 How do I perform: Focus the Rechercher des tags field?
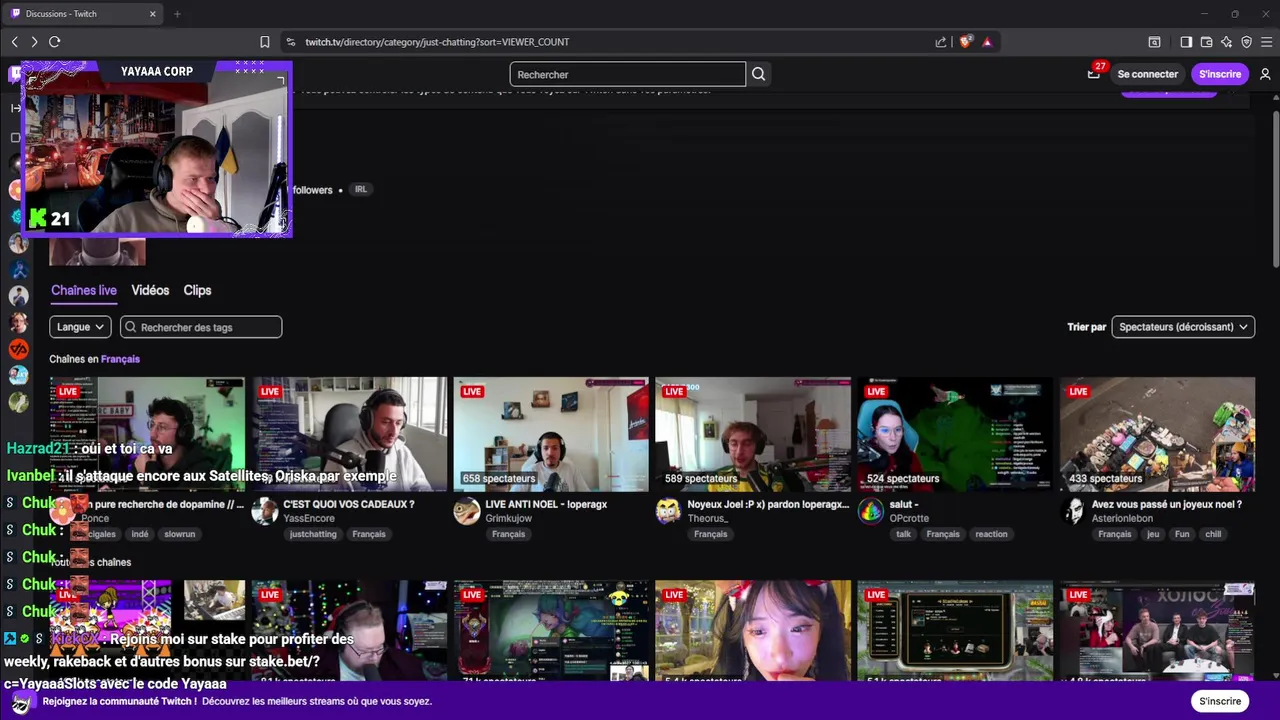(201, 327)
